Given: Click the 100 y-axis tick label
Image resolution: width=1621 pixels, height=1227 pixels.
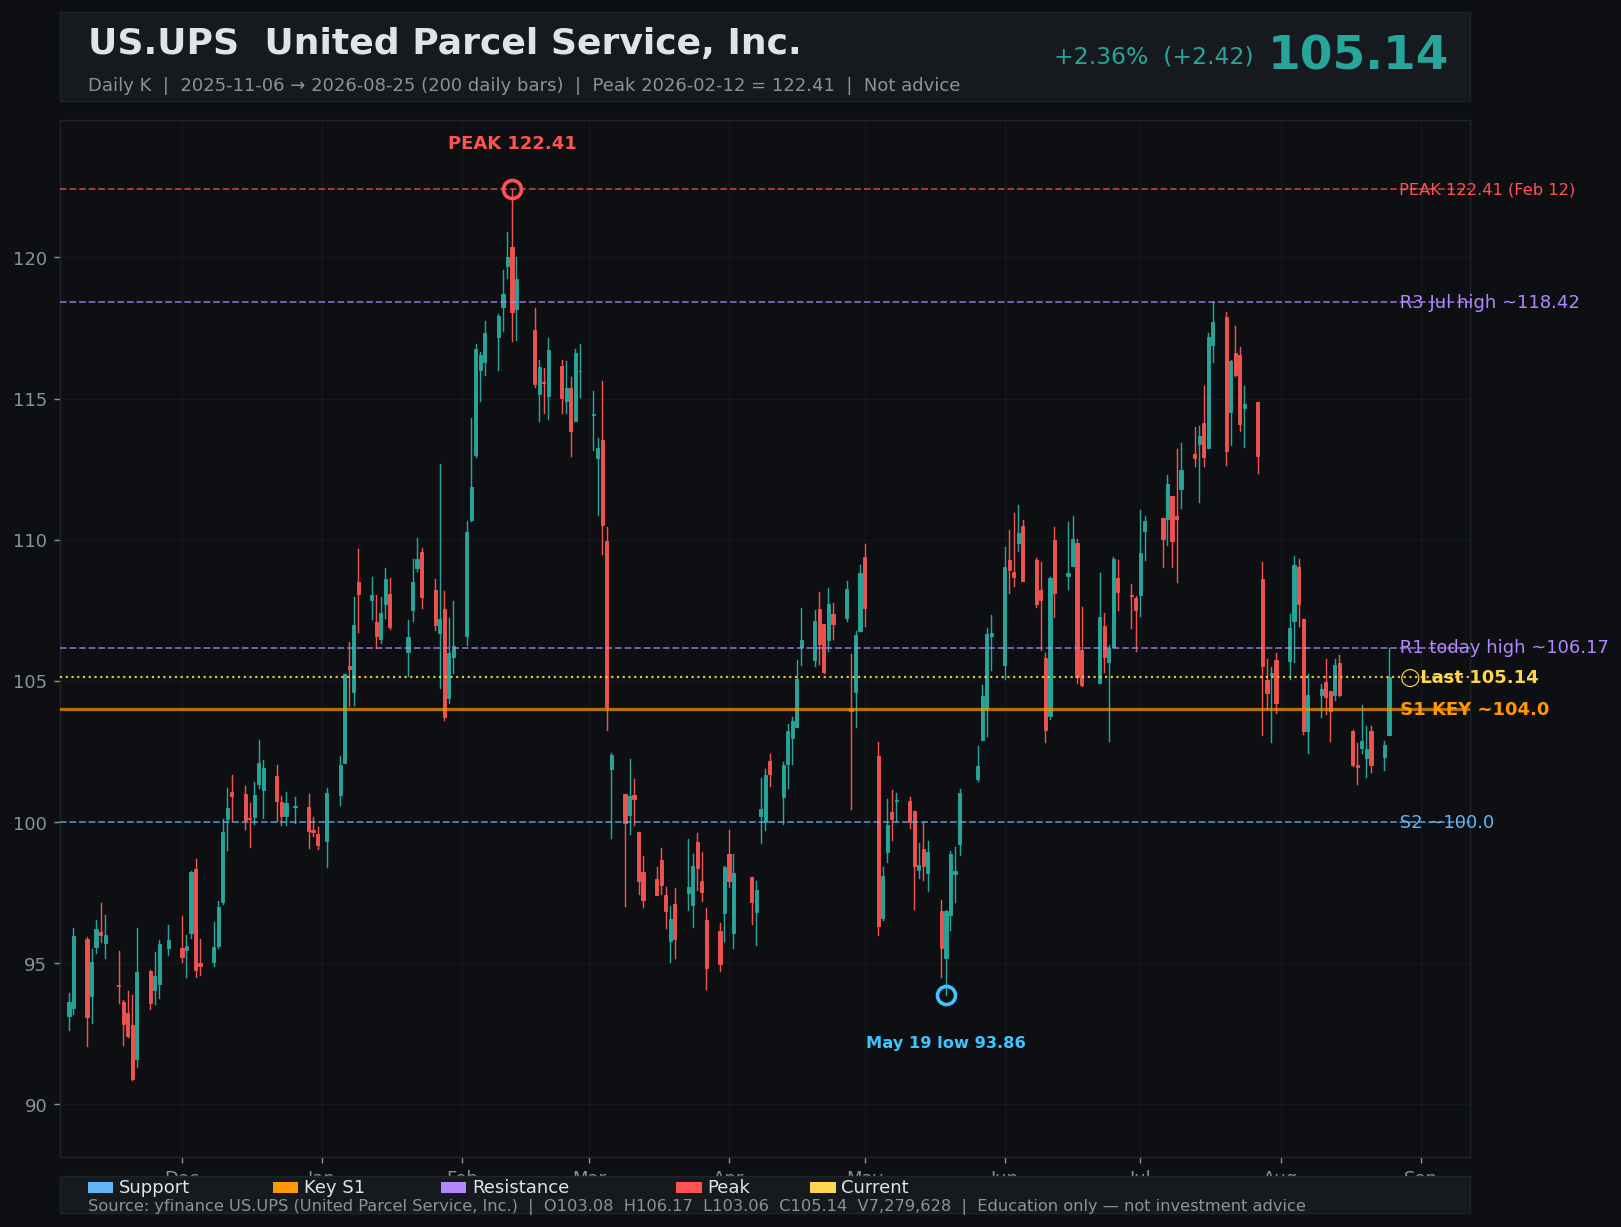Looking at the screenshot, I should pos(29,822).
